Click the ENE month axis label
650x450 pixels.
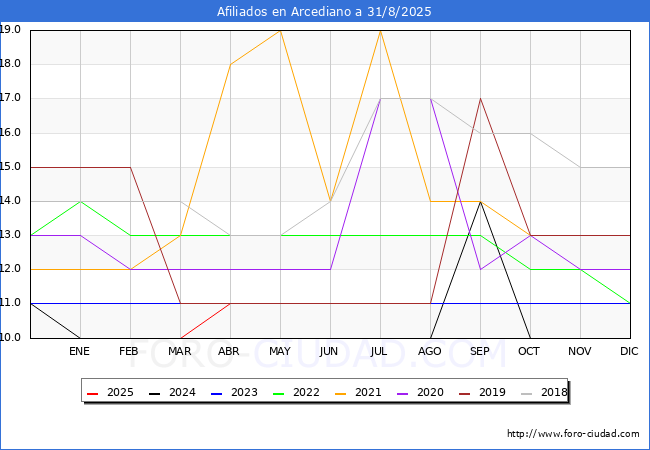click(79, 351)
